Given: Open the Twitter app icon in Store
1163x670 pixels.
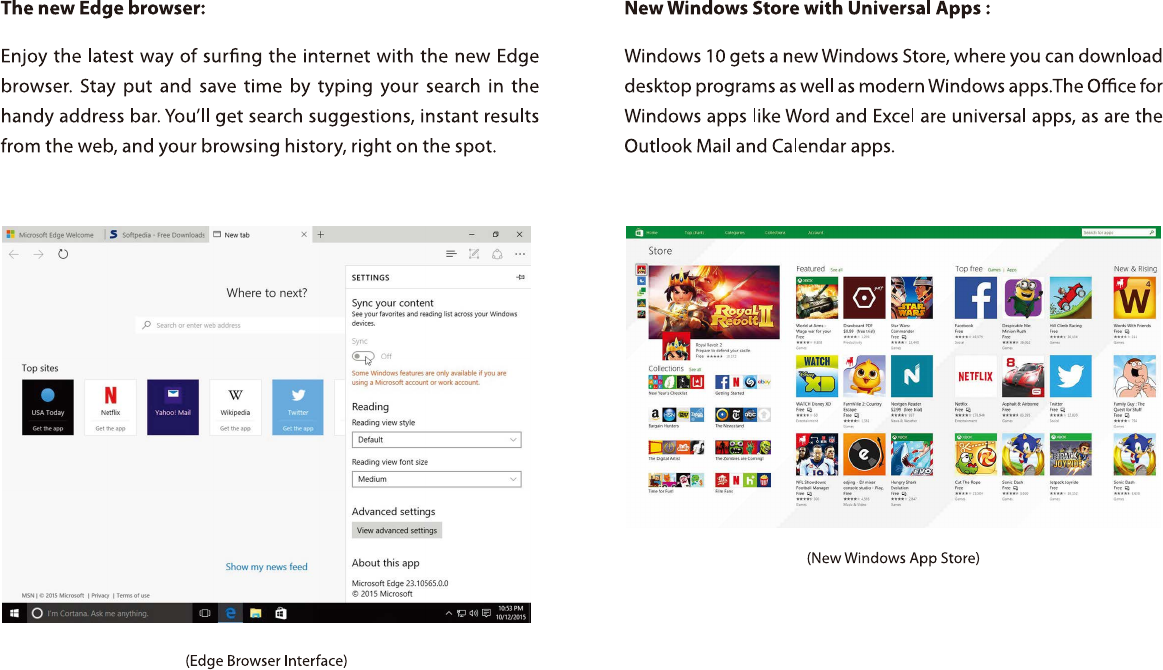Looking at the screenshot, I should click(x=1070, y=376).
